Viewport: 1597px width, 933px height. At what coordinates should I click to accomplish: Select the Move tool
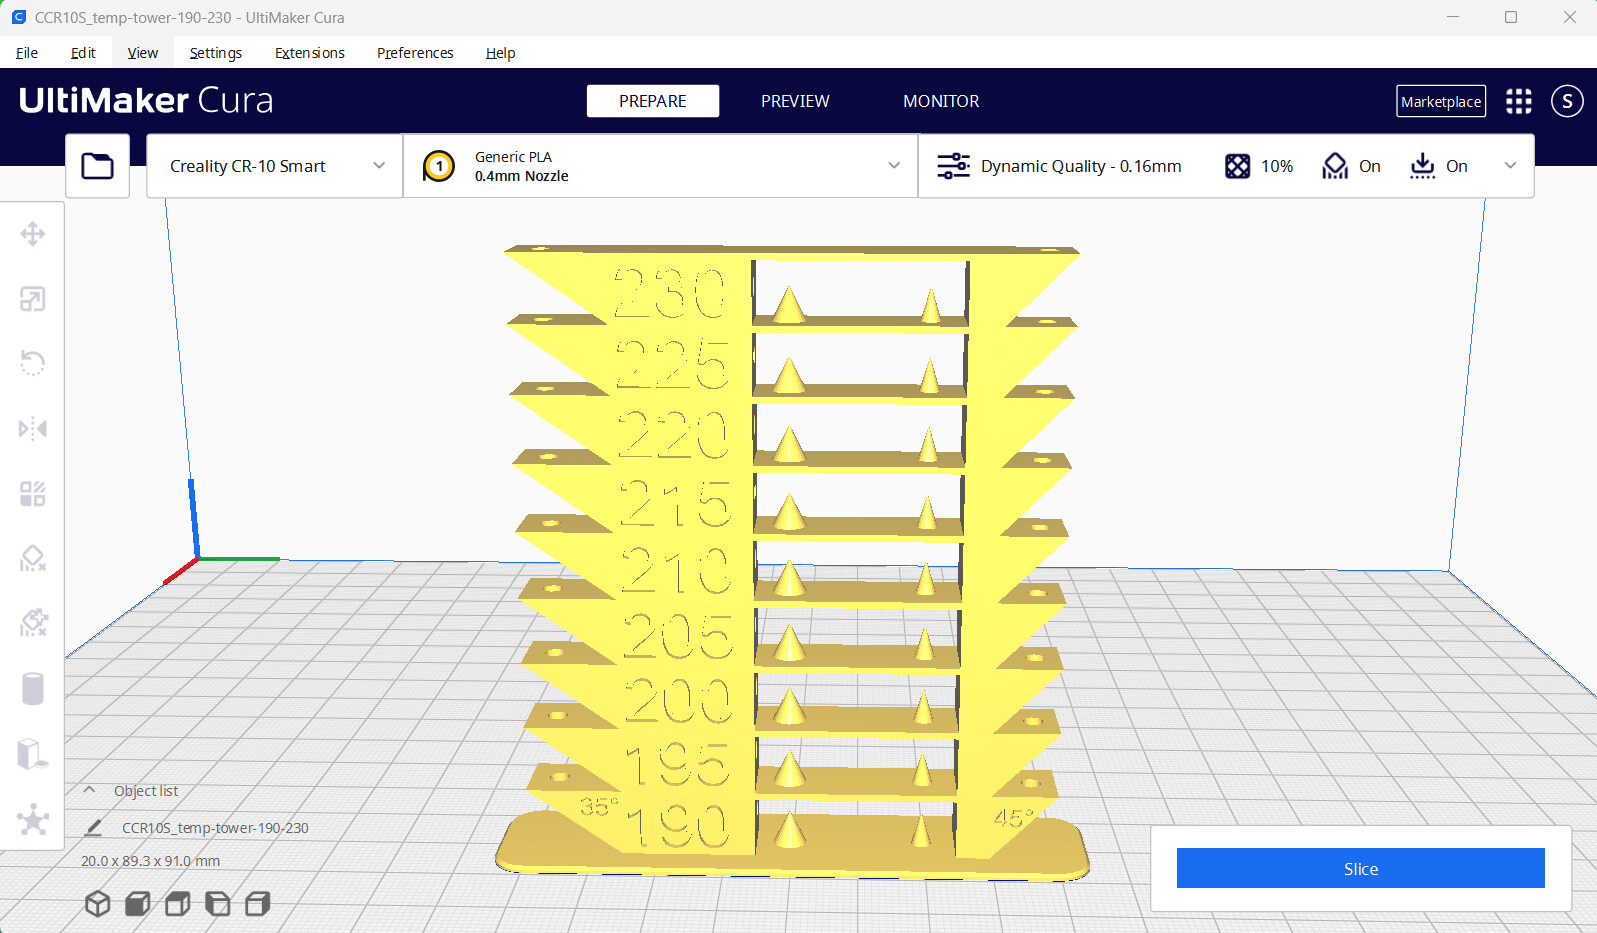[32, 234]
